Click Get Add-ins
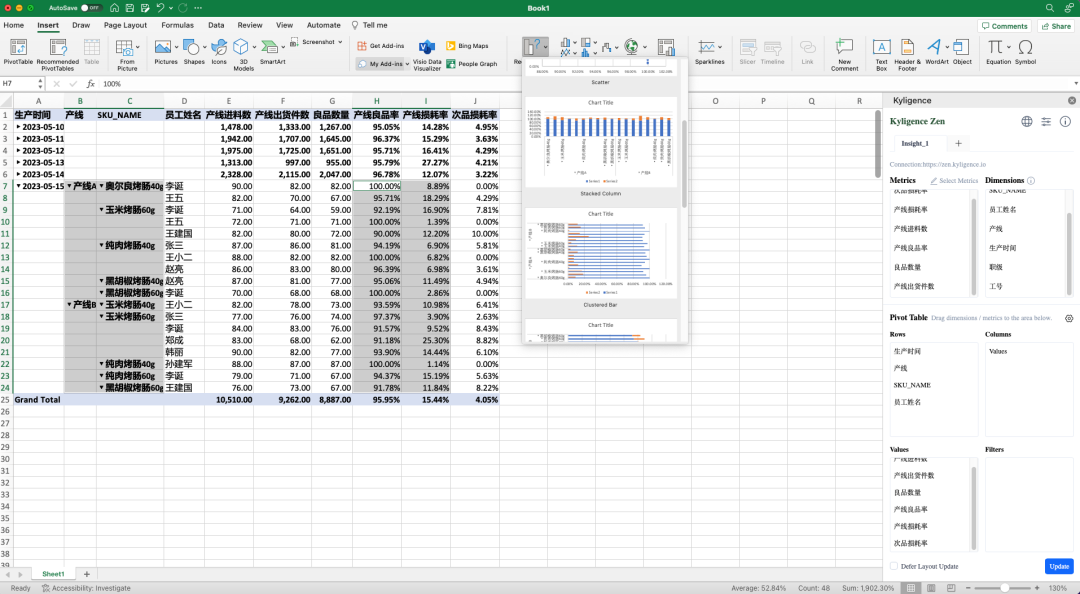This screenshot has width=1080, height=594. point(381,45)
